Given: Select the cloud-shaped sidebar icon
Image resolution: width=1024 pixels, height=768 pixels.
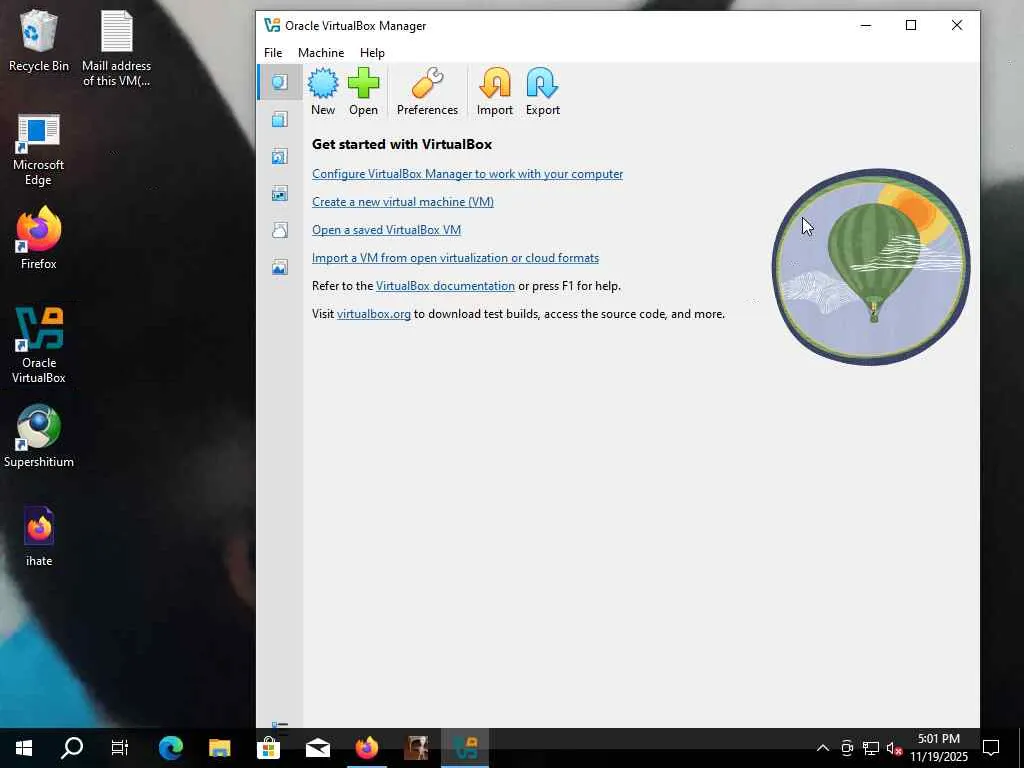Looking at the screenshot, I should 280,230.
